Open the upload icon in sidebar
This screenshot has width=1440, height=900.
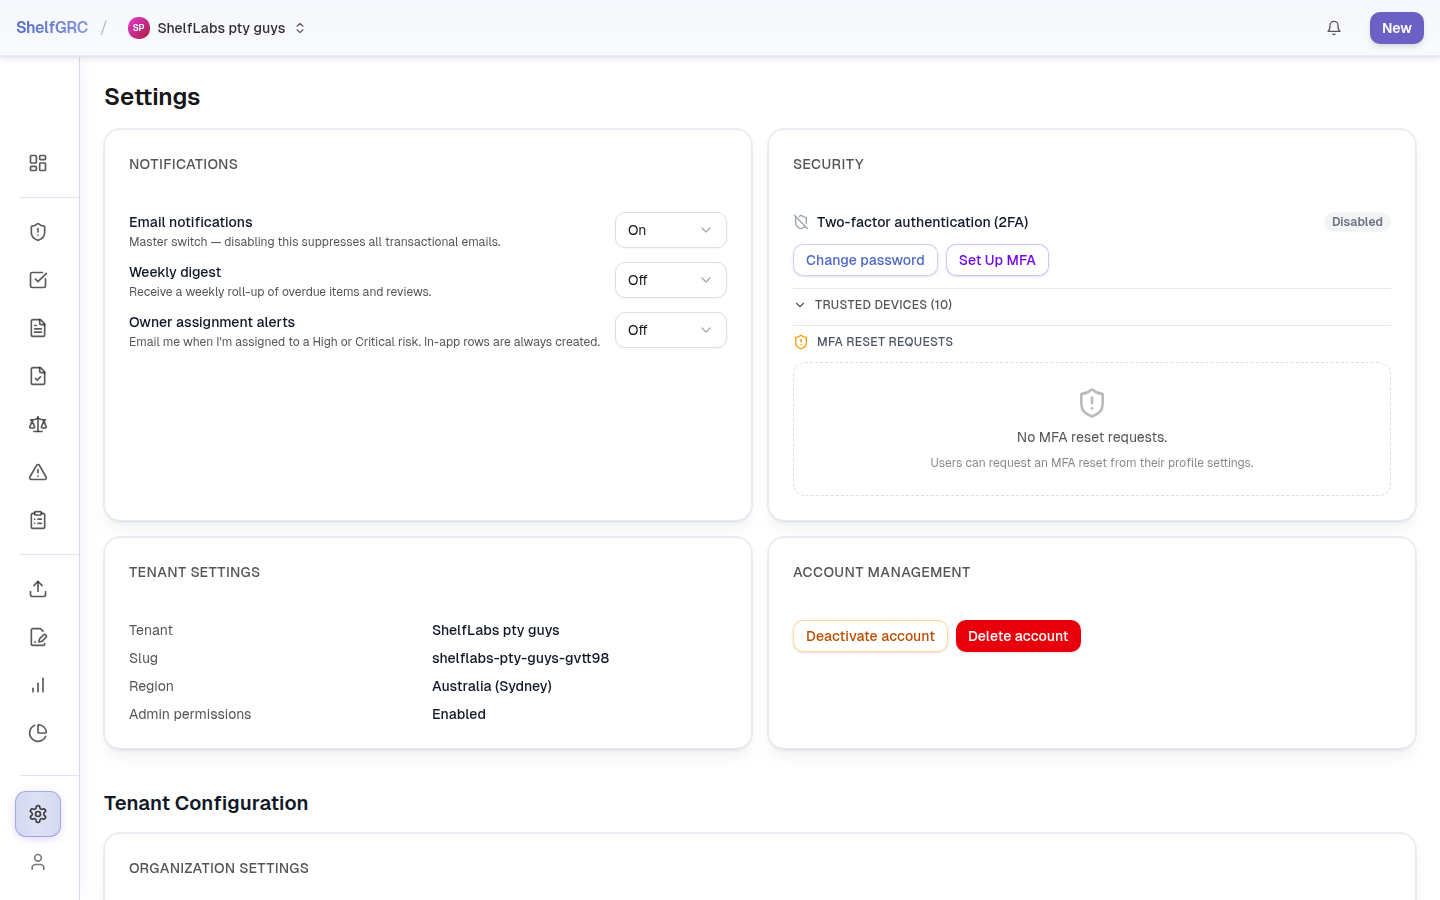coord(38,589)
